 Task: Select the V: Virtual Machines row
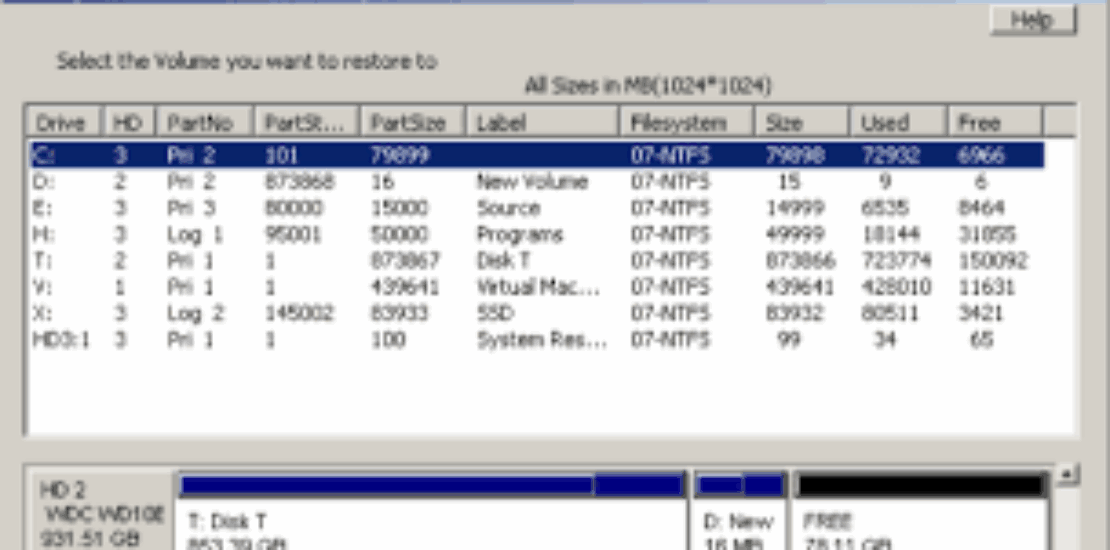(x=537, y=287)
